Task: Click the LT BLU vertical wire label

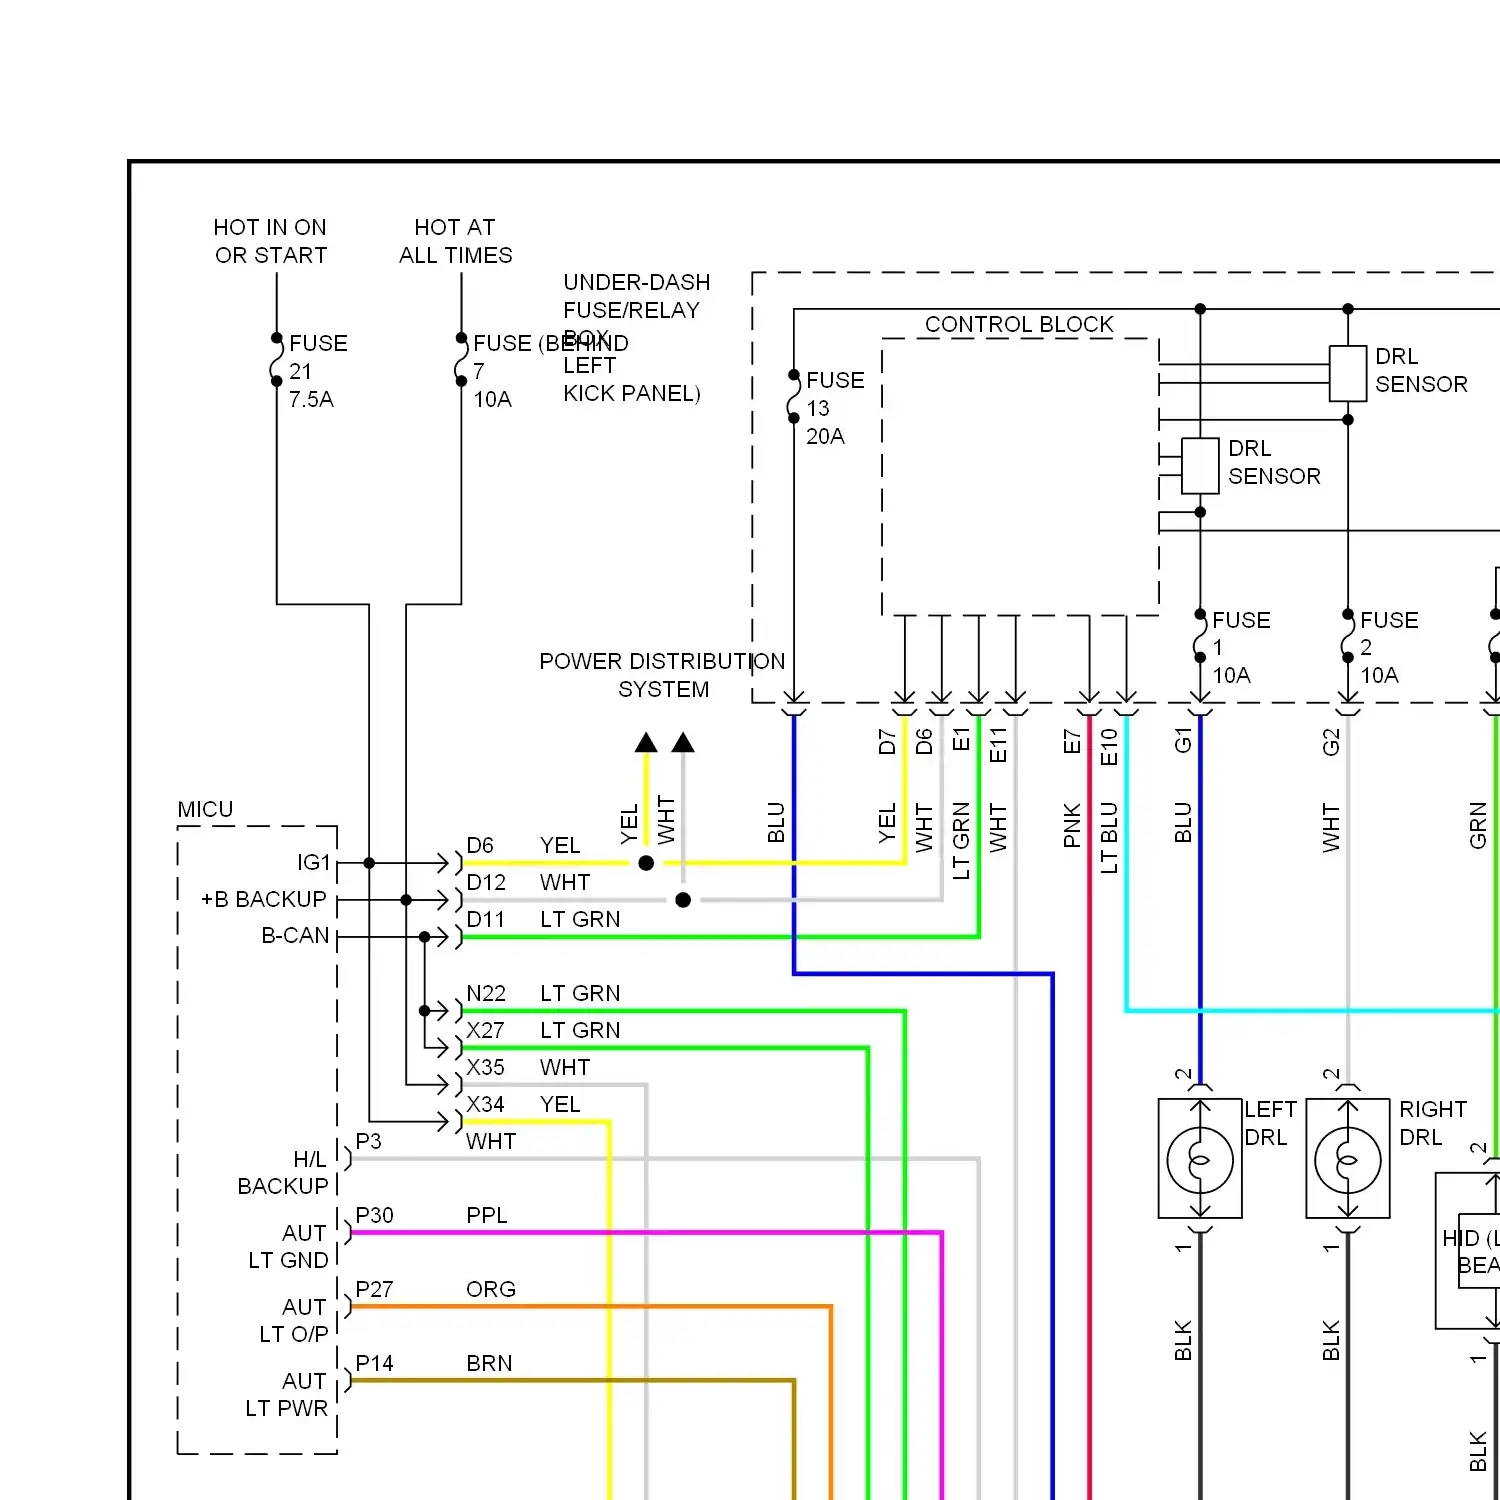Action: click(1109, 838)
